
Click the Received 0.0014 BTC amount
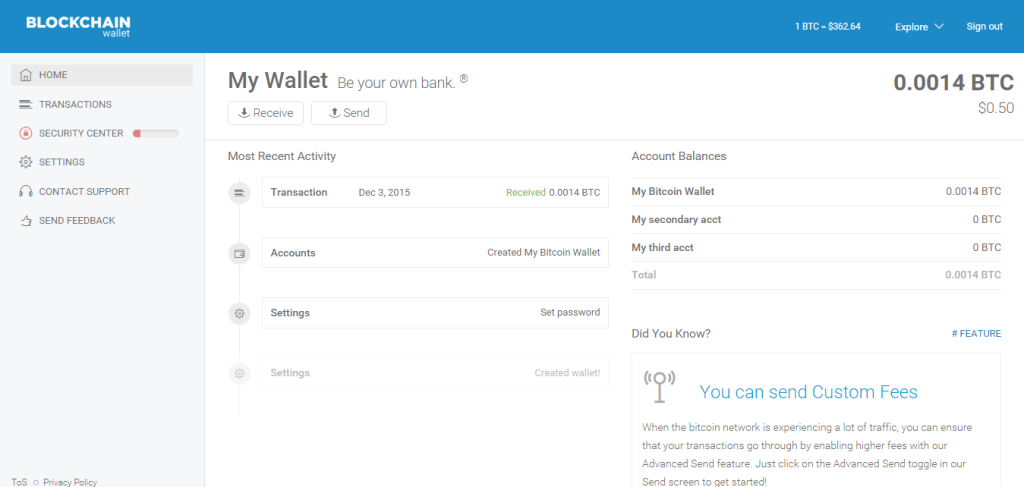tap(553, 193)
